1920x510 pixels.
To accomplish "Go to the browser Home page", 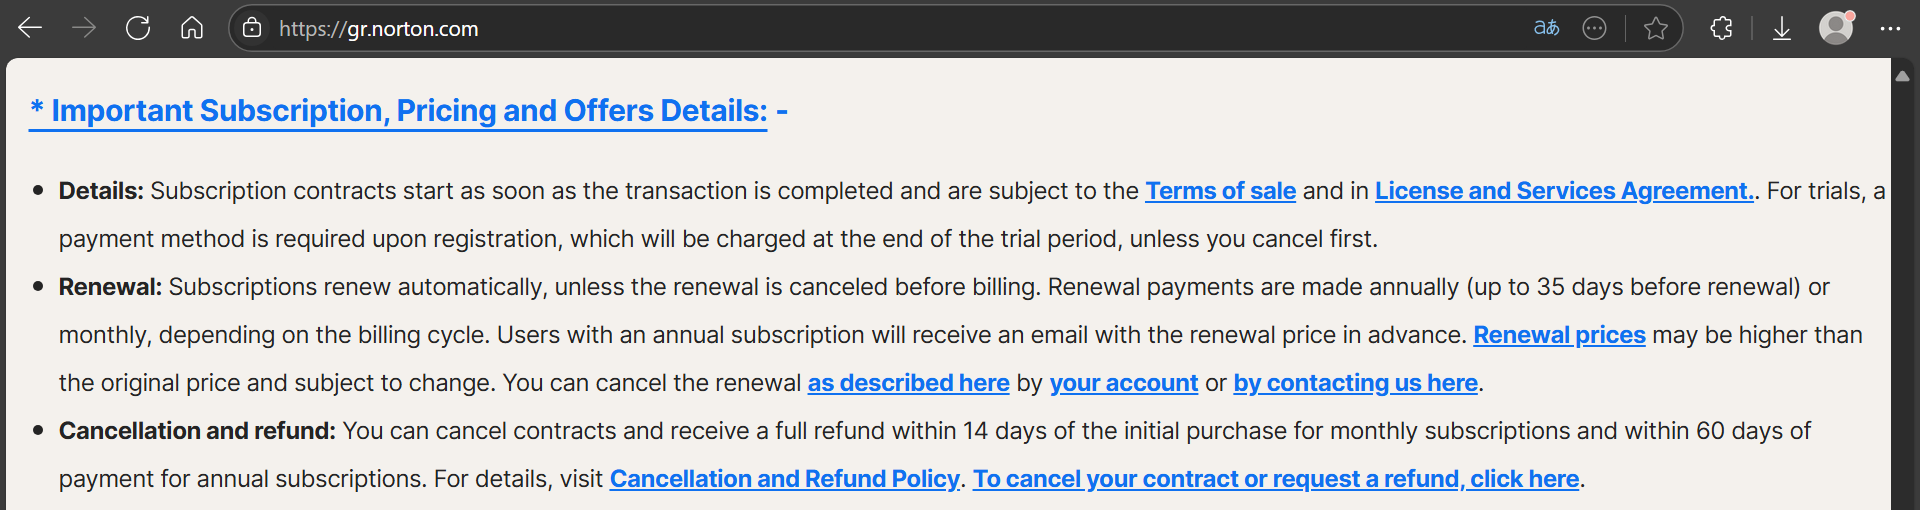I will point(192,28).
